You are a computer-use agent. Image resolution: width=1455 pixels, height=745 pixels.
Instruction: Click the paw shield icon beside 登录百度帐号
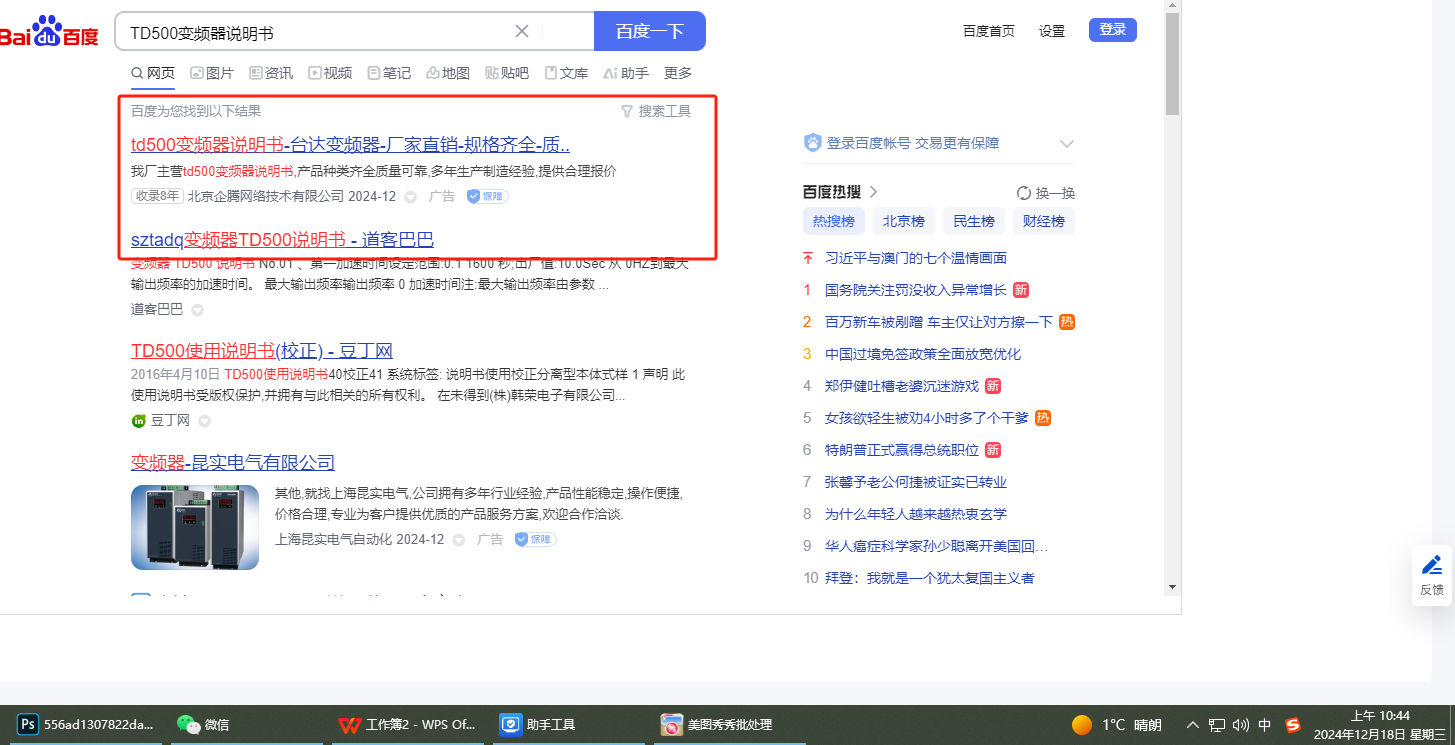(812, 143)
